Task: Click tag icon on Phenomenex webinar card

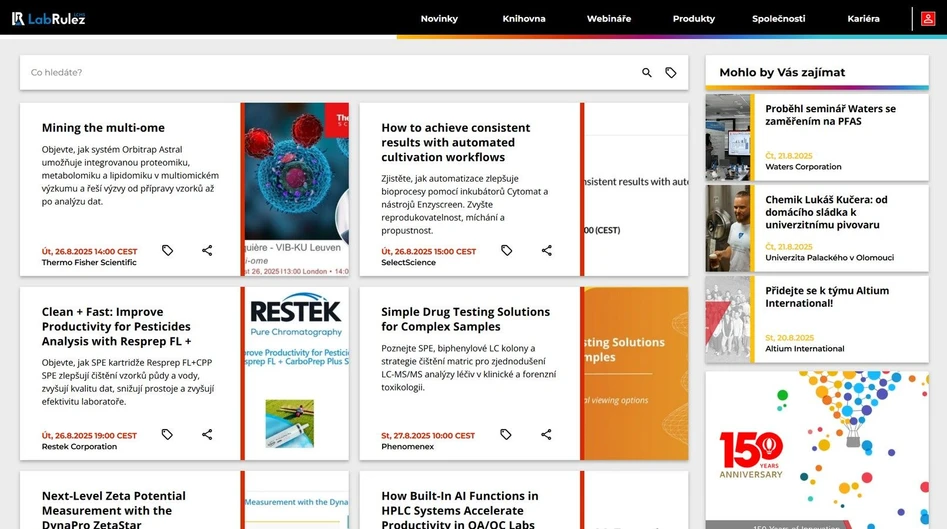Action: click(506, 434)
